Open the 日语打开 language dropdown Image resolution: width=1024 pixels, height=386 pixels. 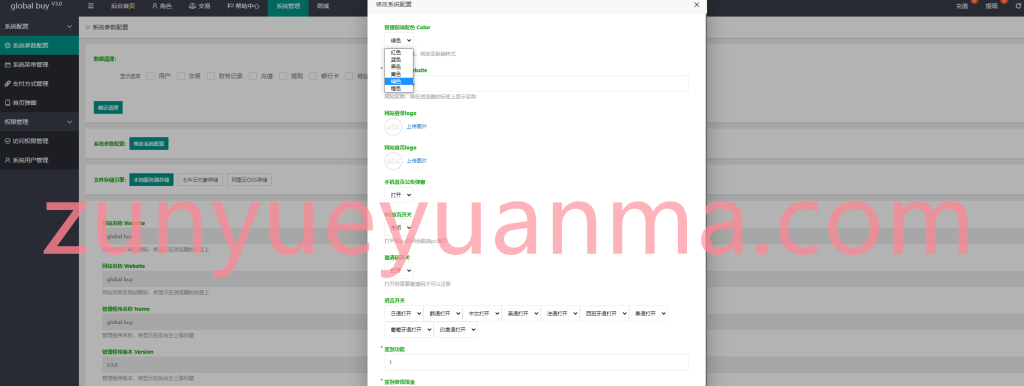pyautogui.click(x=404, y=314)
